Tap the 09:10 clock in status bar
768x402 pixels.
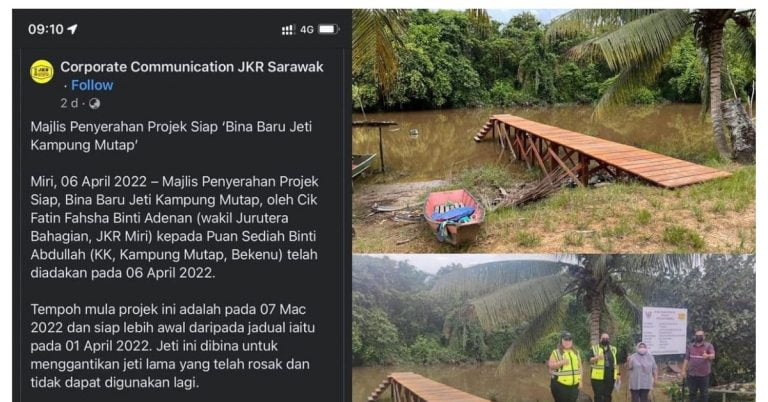tap(46, 29)
